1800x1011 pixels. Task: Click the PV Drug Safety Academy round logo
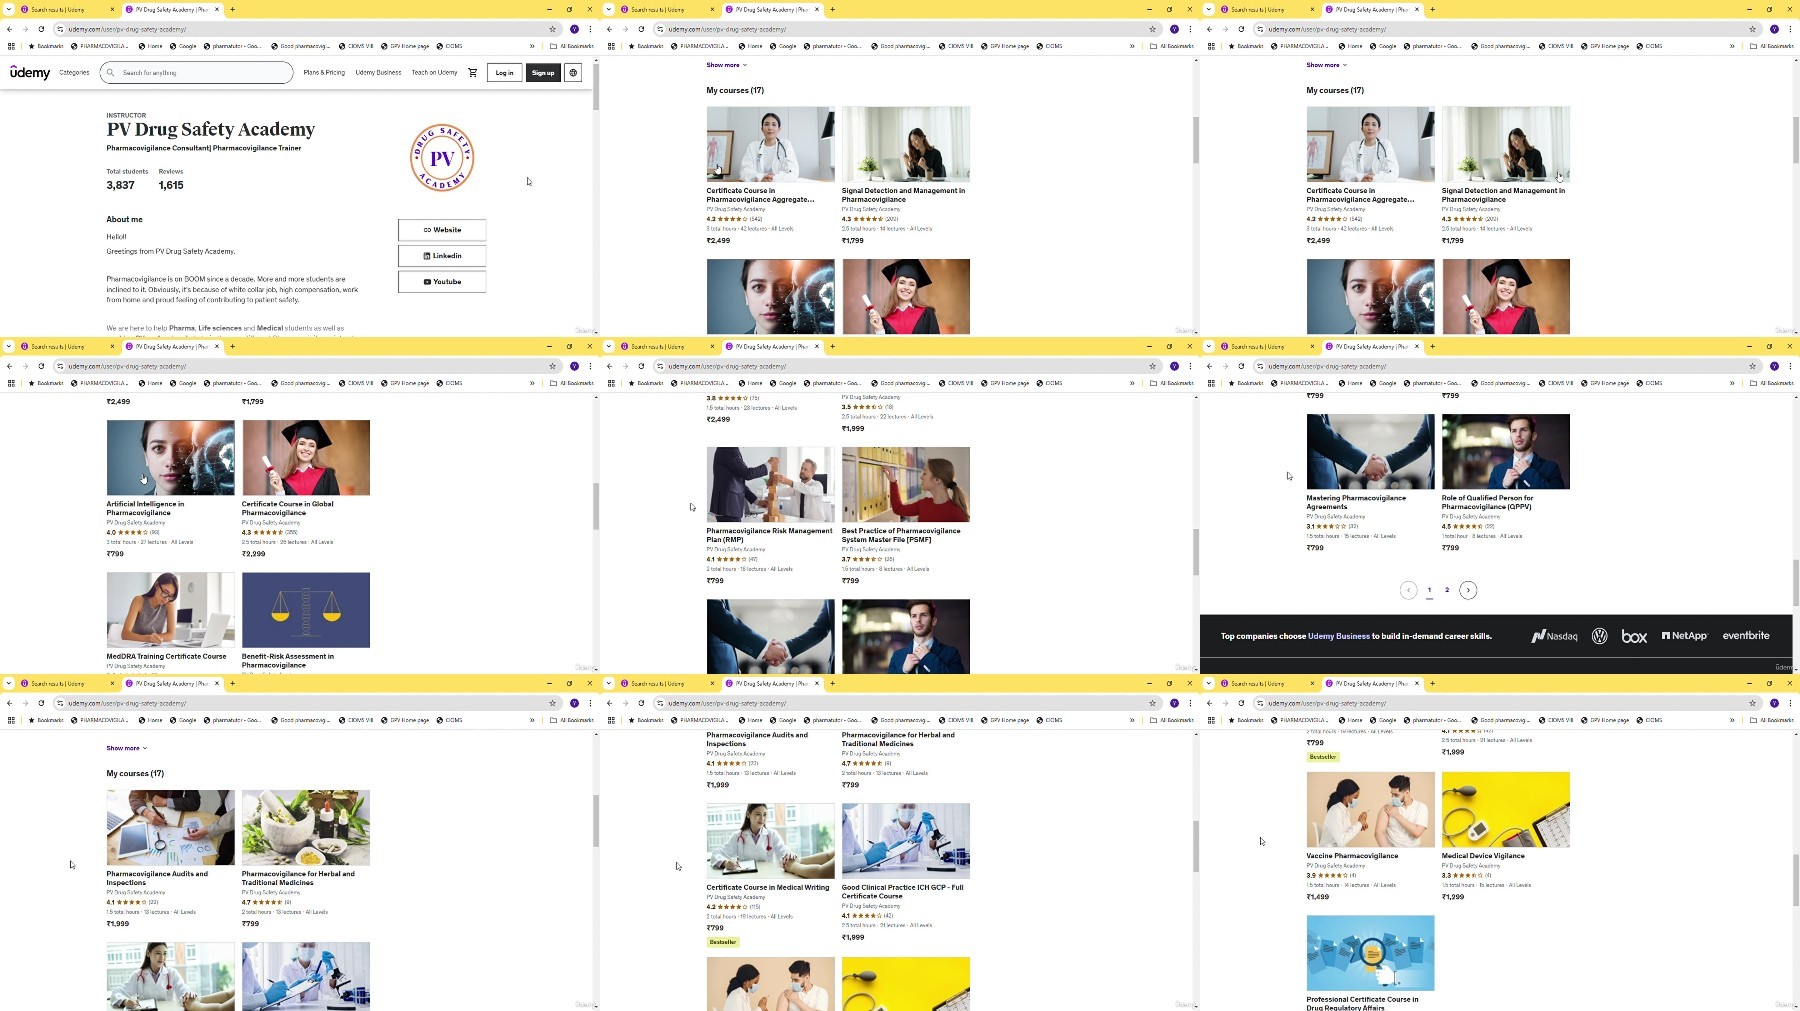pyautogui.click(x=442, y=158)
